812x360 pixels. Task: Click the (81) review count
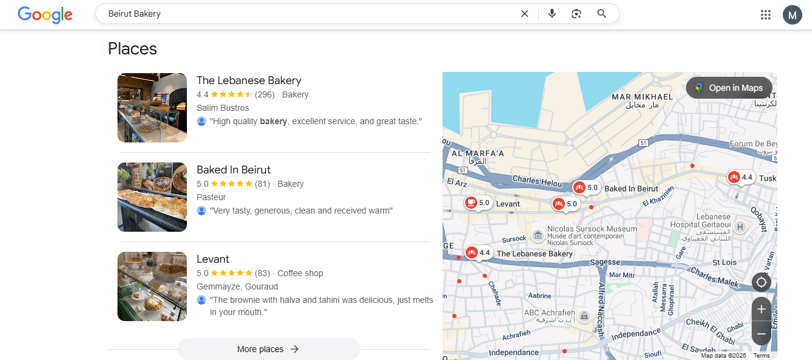[263, 184]
